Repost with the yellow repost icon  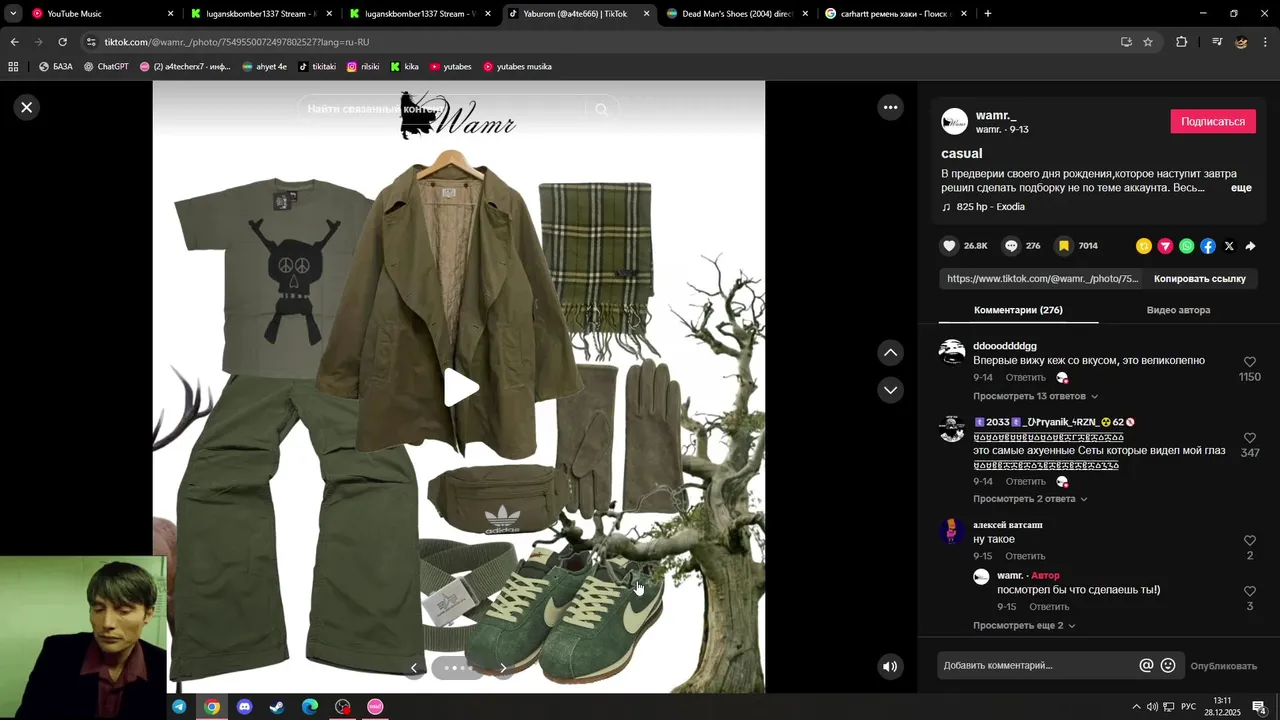pos(1144,246)
